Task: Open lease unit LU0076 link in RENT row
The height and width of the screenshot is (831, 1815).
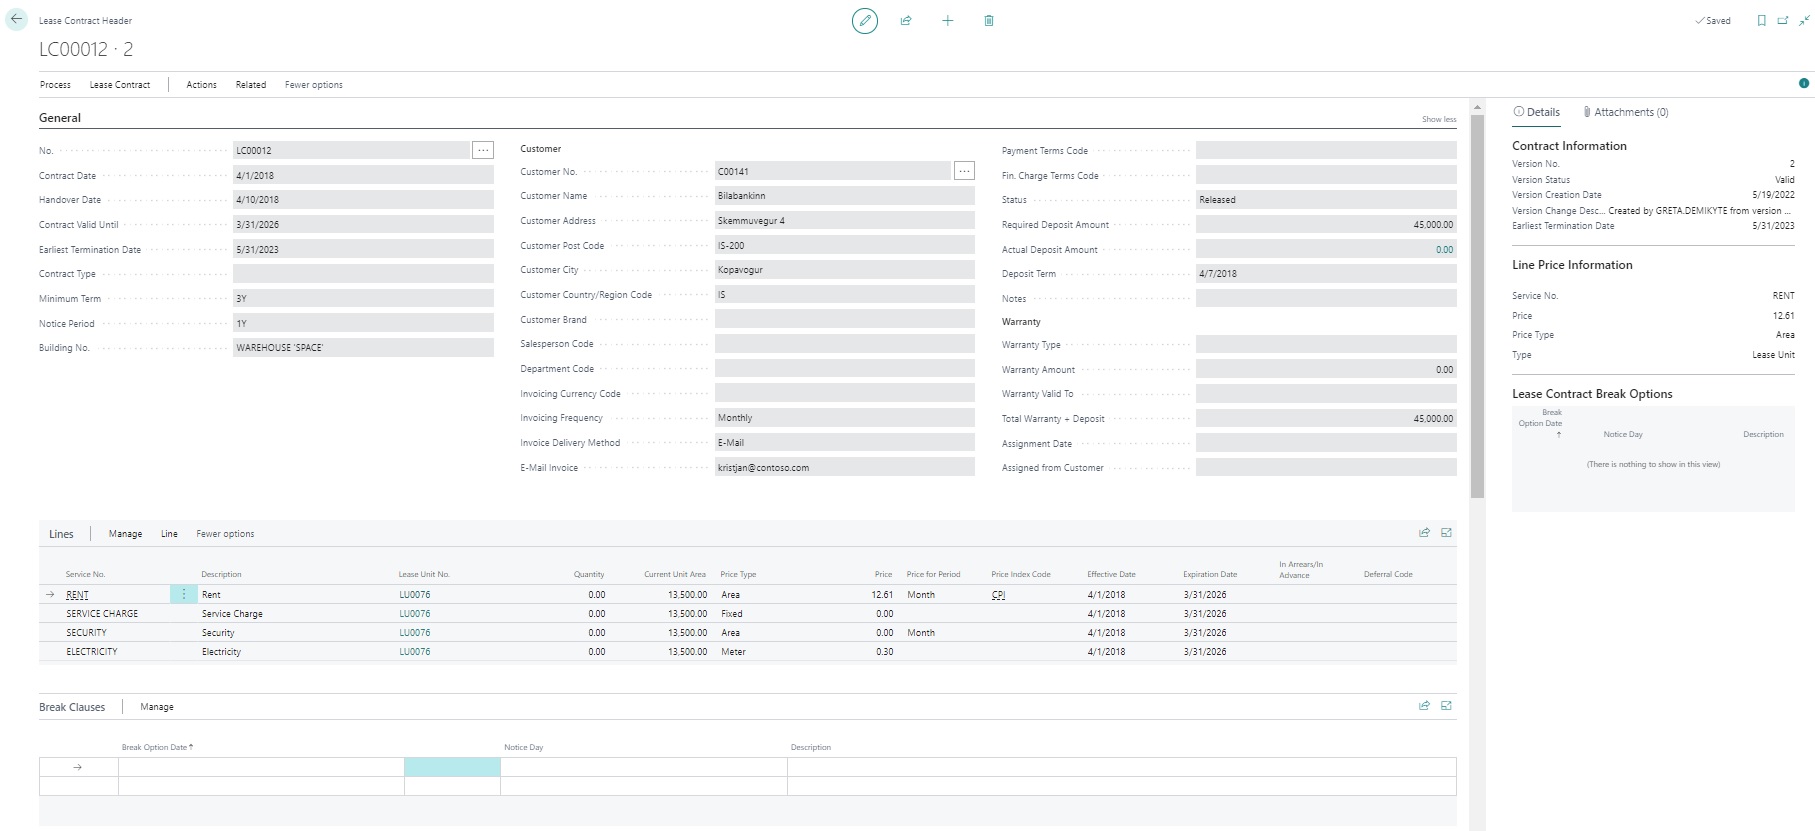Action: coord(415,595)
